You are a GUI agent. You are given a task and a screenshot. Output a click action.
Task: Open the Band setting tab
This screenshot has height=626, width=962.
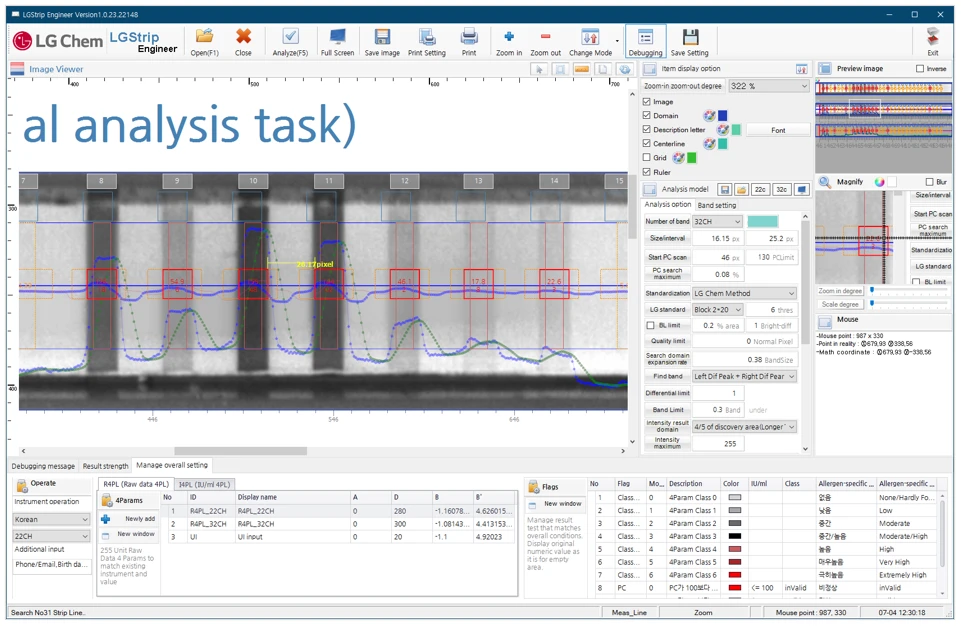[717, 206]
